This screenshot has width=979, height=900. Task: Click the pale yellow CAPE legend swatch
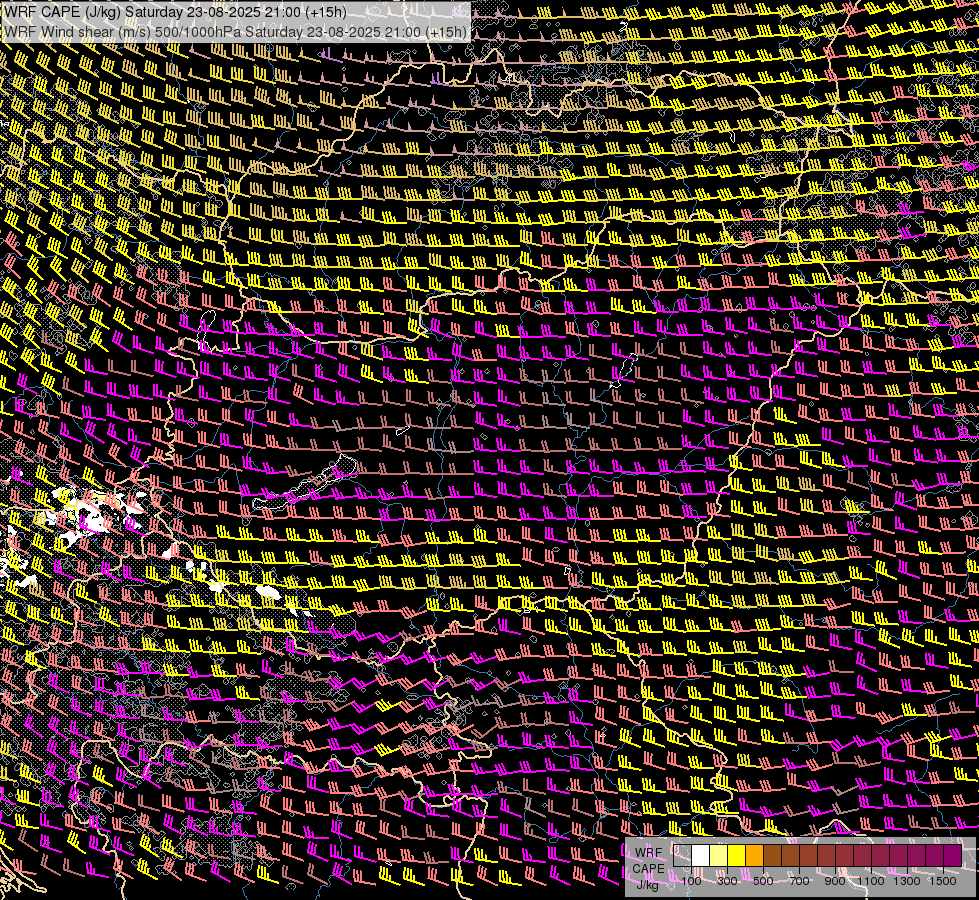tap(719, 856)
